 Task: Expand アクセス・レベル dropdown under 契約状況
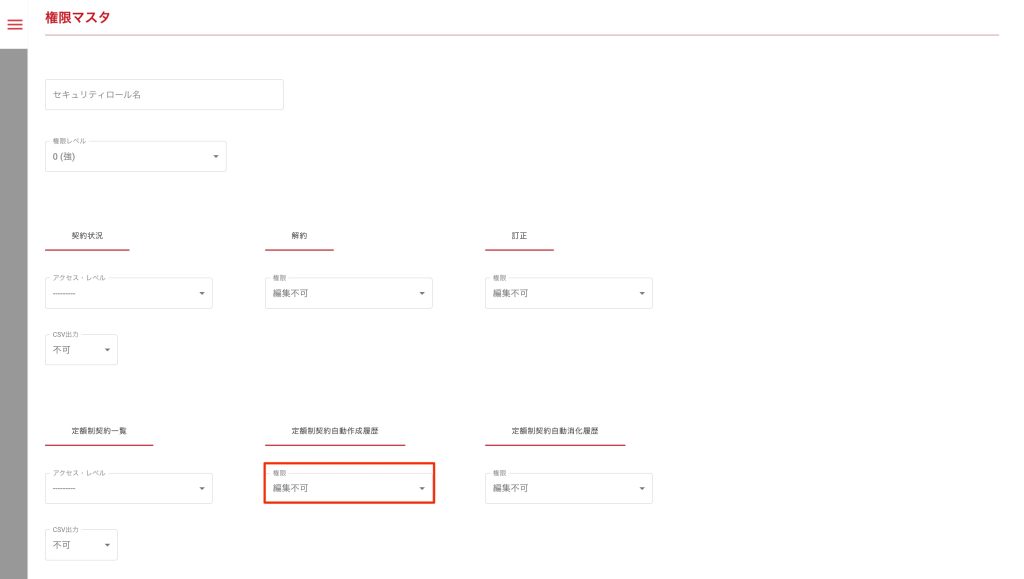point(128,293)
